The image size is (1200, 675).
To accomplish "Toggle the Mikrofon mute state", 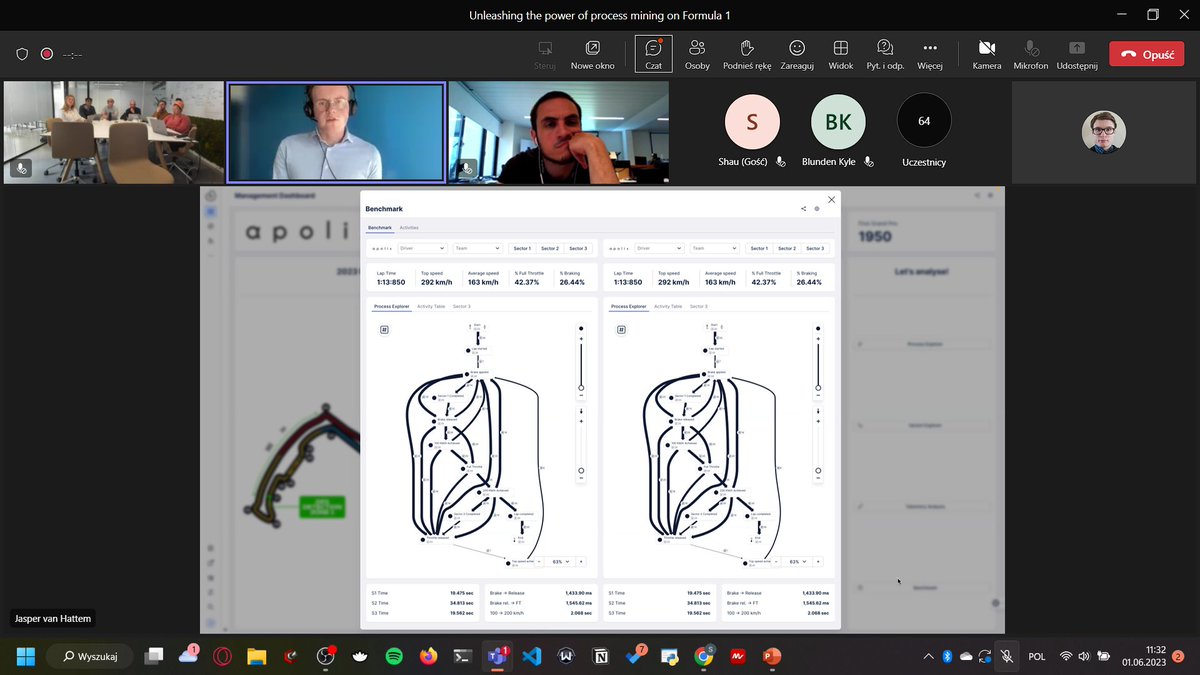I will [1030, 54].
